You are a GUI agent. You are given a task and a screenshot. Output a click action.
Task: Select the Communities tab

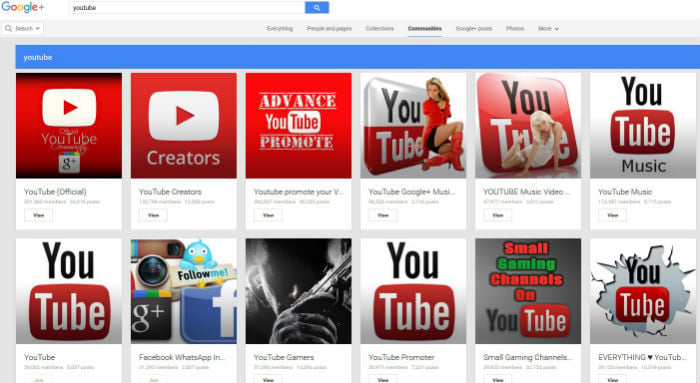click(425, 29)
